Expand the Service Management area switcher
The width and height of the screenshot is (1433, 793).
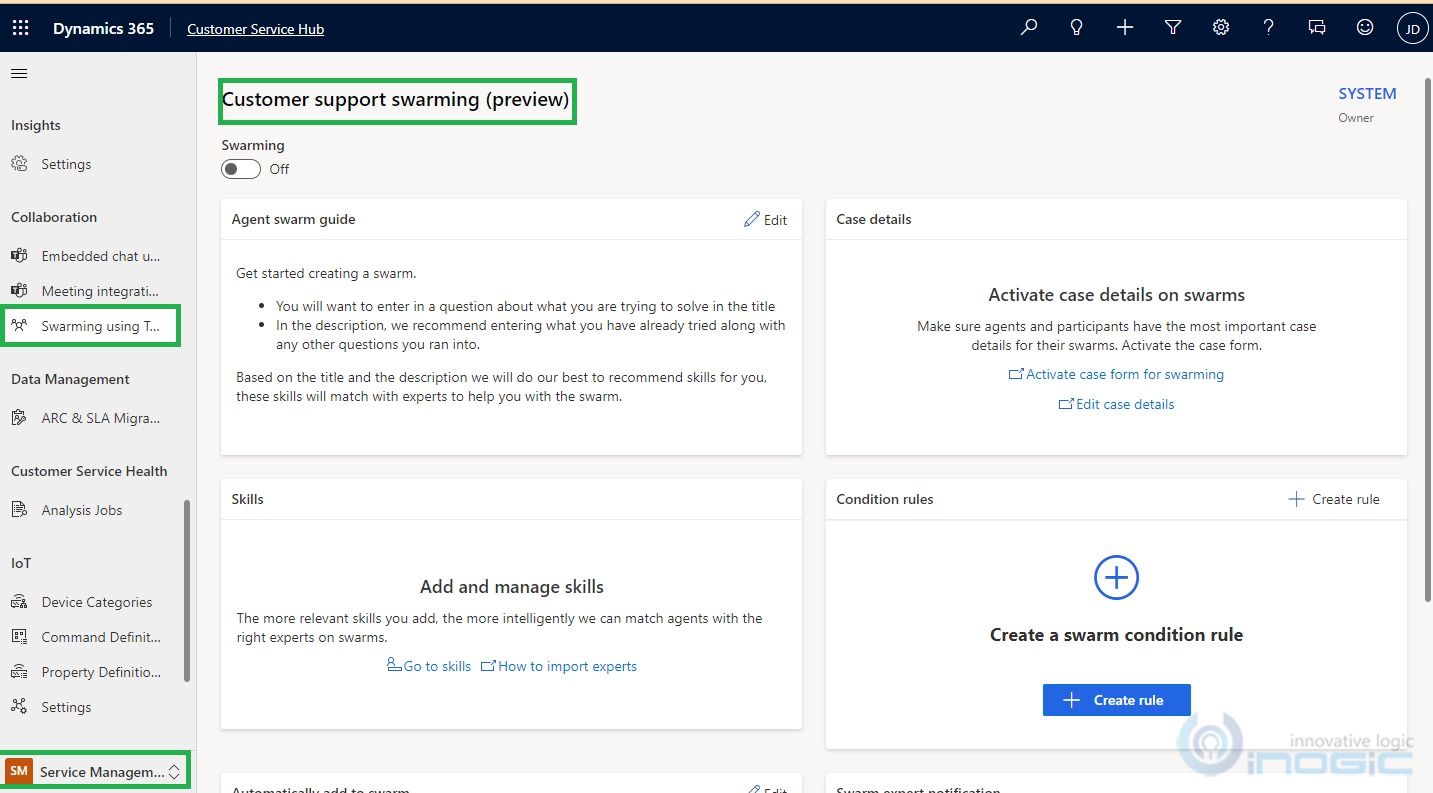pos(174,771)
